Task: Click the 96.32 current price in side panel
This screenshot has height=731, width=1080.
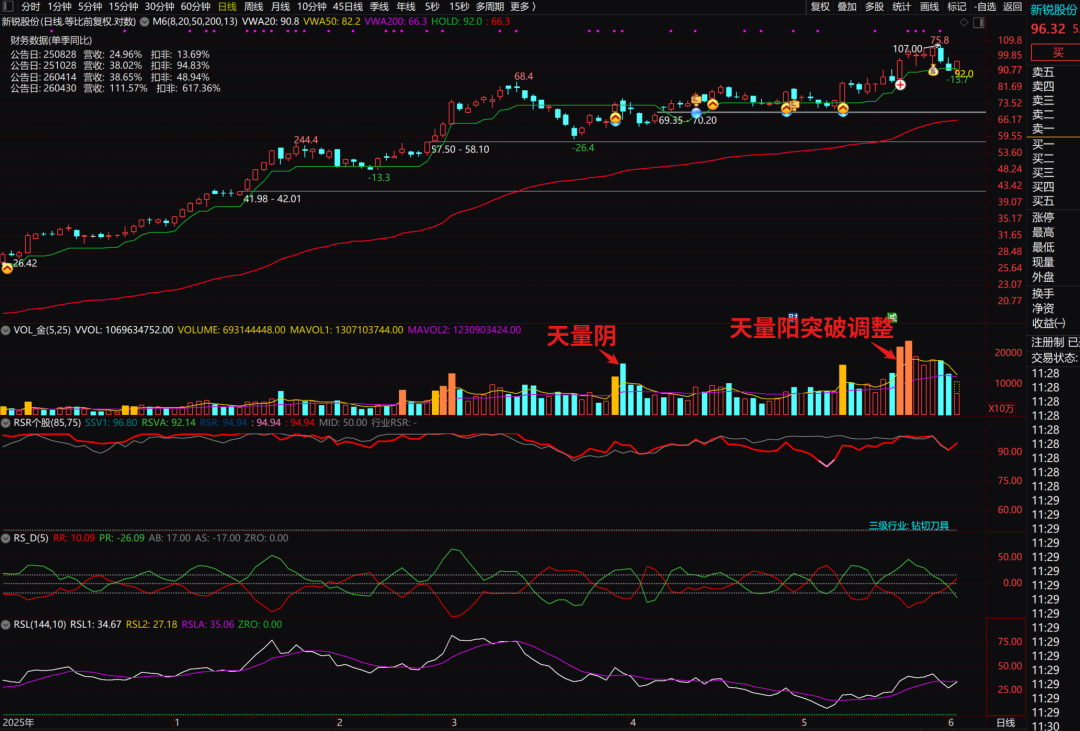Action: pyautogui.click(x=1048, y=29)
